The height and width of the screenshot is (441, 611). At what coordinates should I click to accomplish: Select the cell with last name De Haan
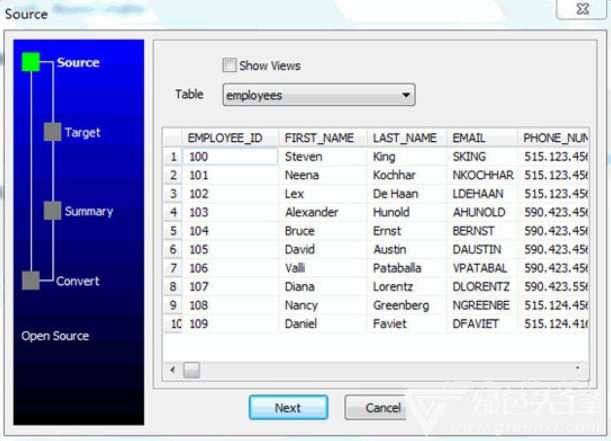(x=407, y=194)
